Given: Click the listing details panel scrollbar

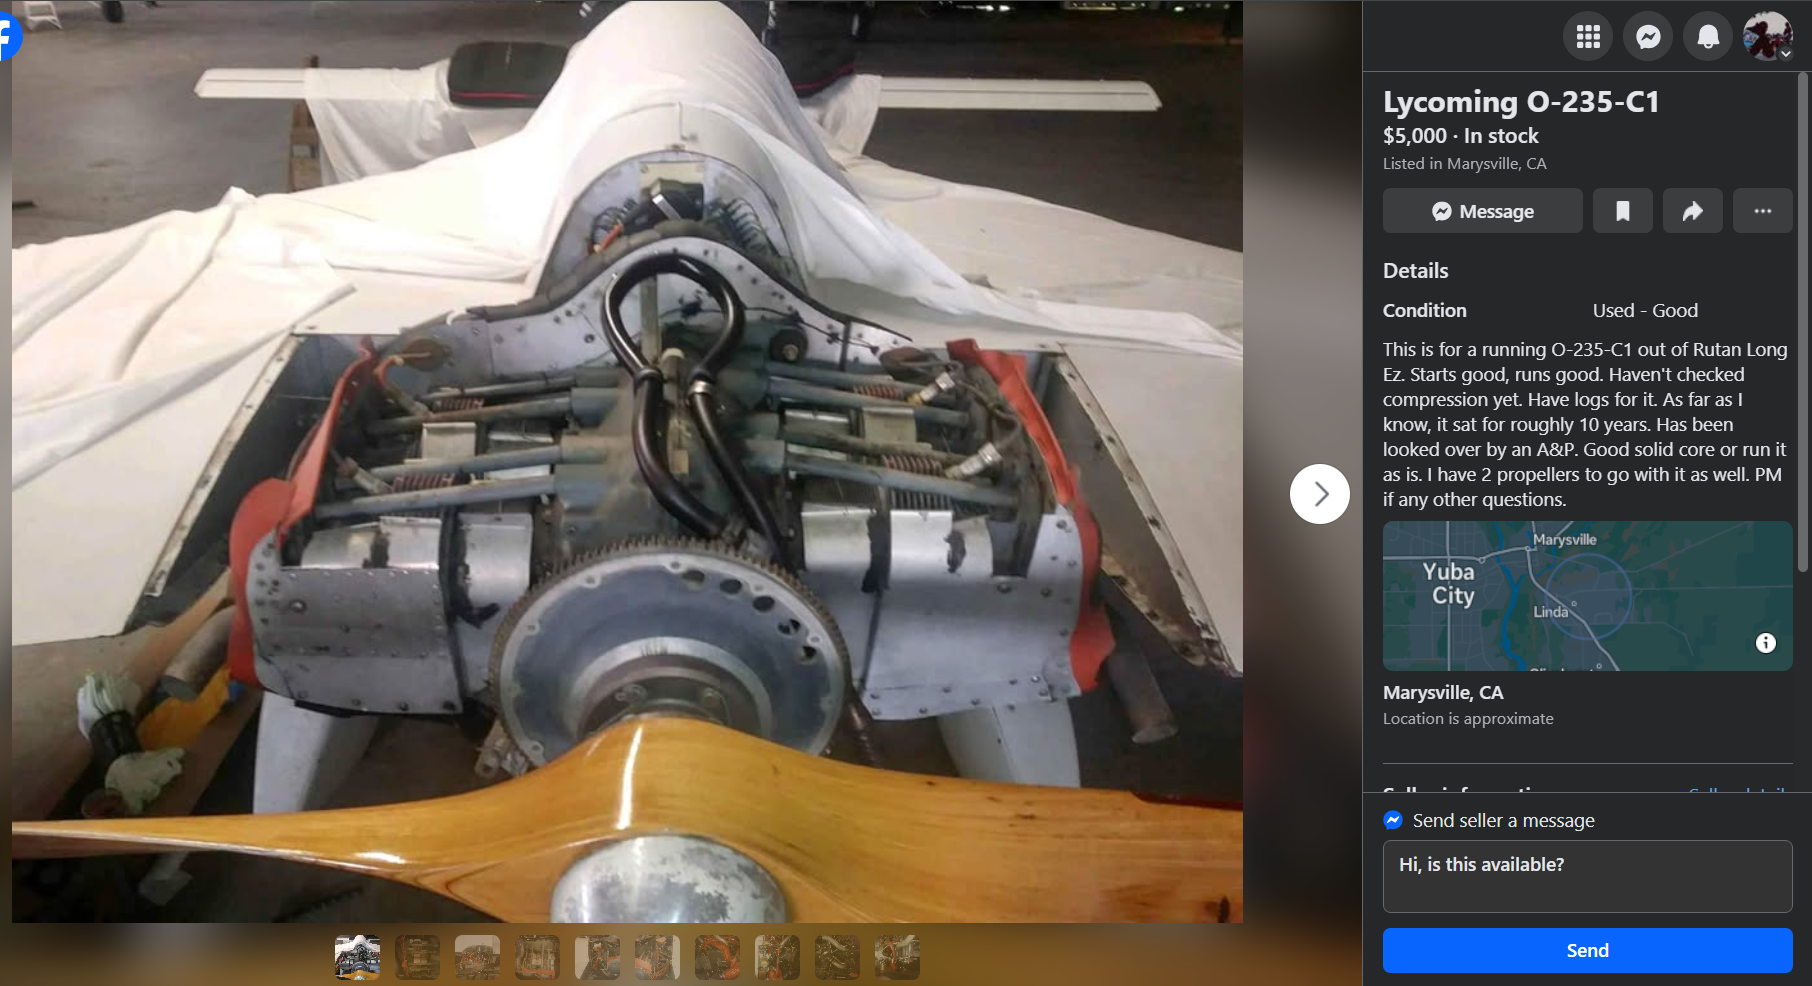Looking at the screenshot, I should pos(1803,320).
